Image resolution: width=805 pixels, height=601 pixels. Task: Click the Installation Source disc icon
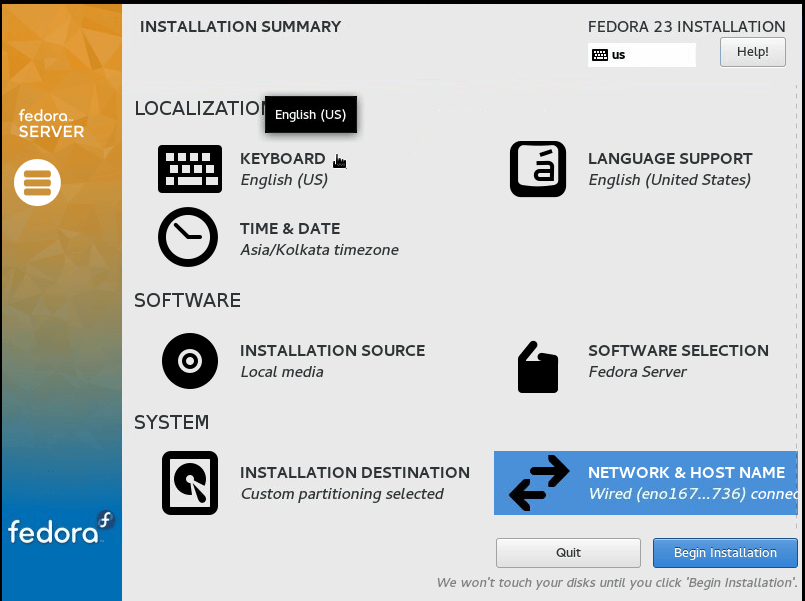pyautogui.click(x=190, y=361)
